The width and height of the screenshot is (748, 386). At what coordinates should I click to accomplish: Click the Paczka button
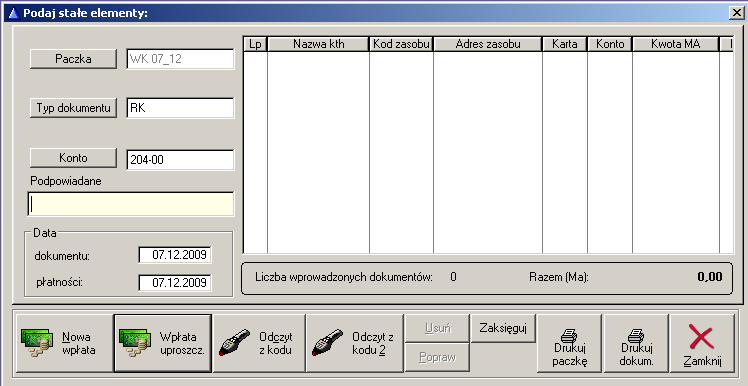(x=73, y=59)
